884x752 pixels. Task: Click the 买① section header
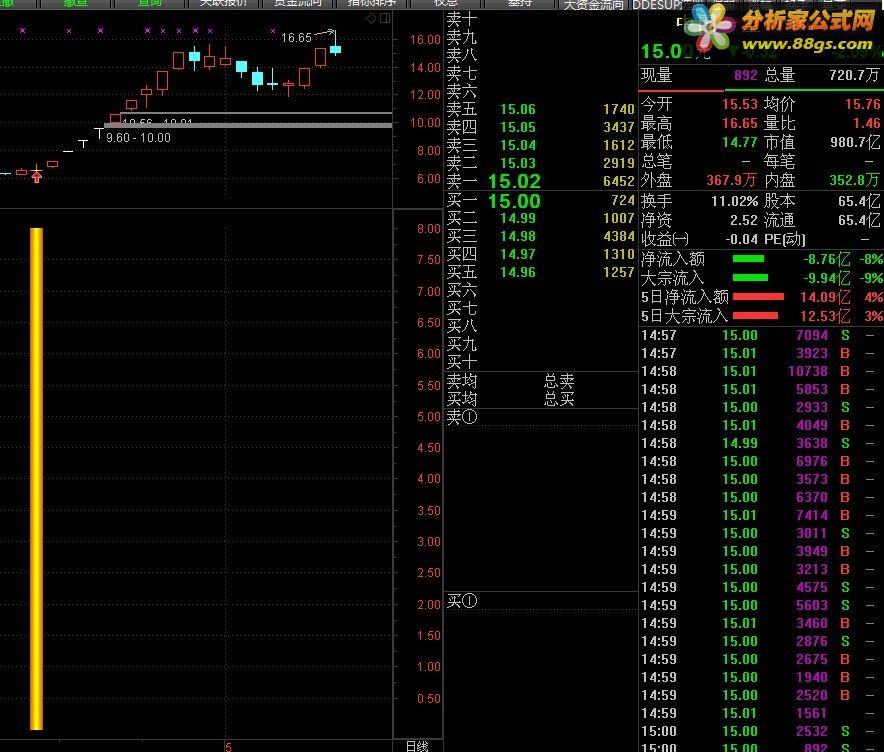pos(462,601)
